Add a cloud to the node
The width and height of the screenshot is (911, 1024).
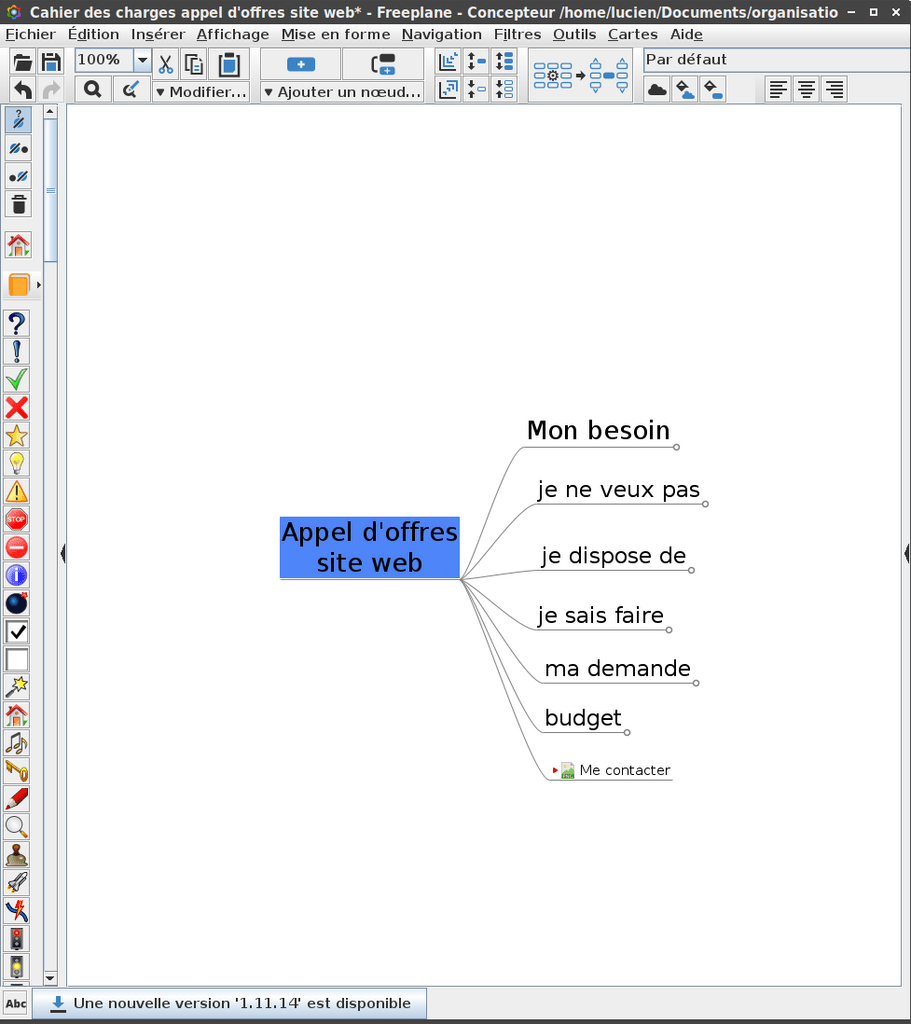657,89
